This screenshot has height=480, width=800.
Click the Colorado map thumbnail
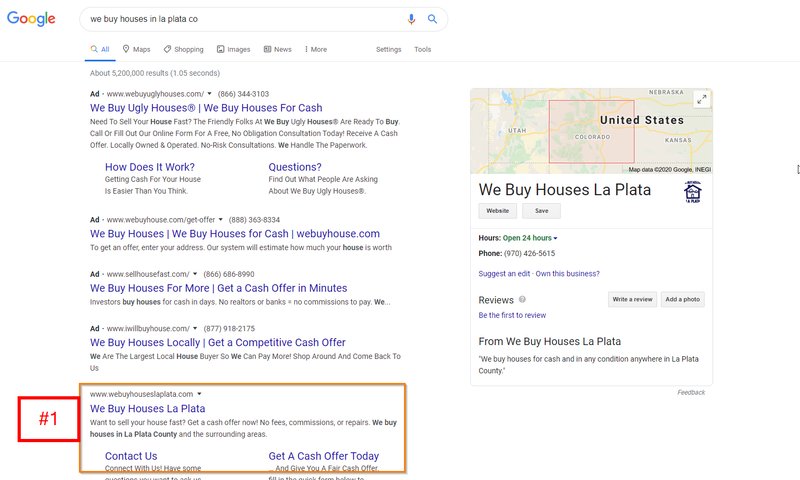[591, 131]
